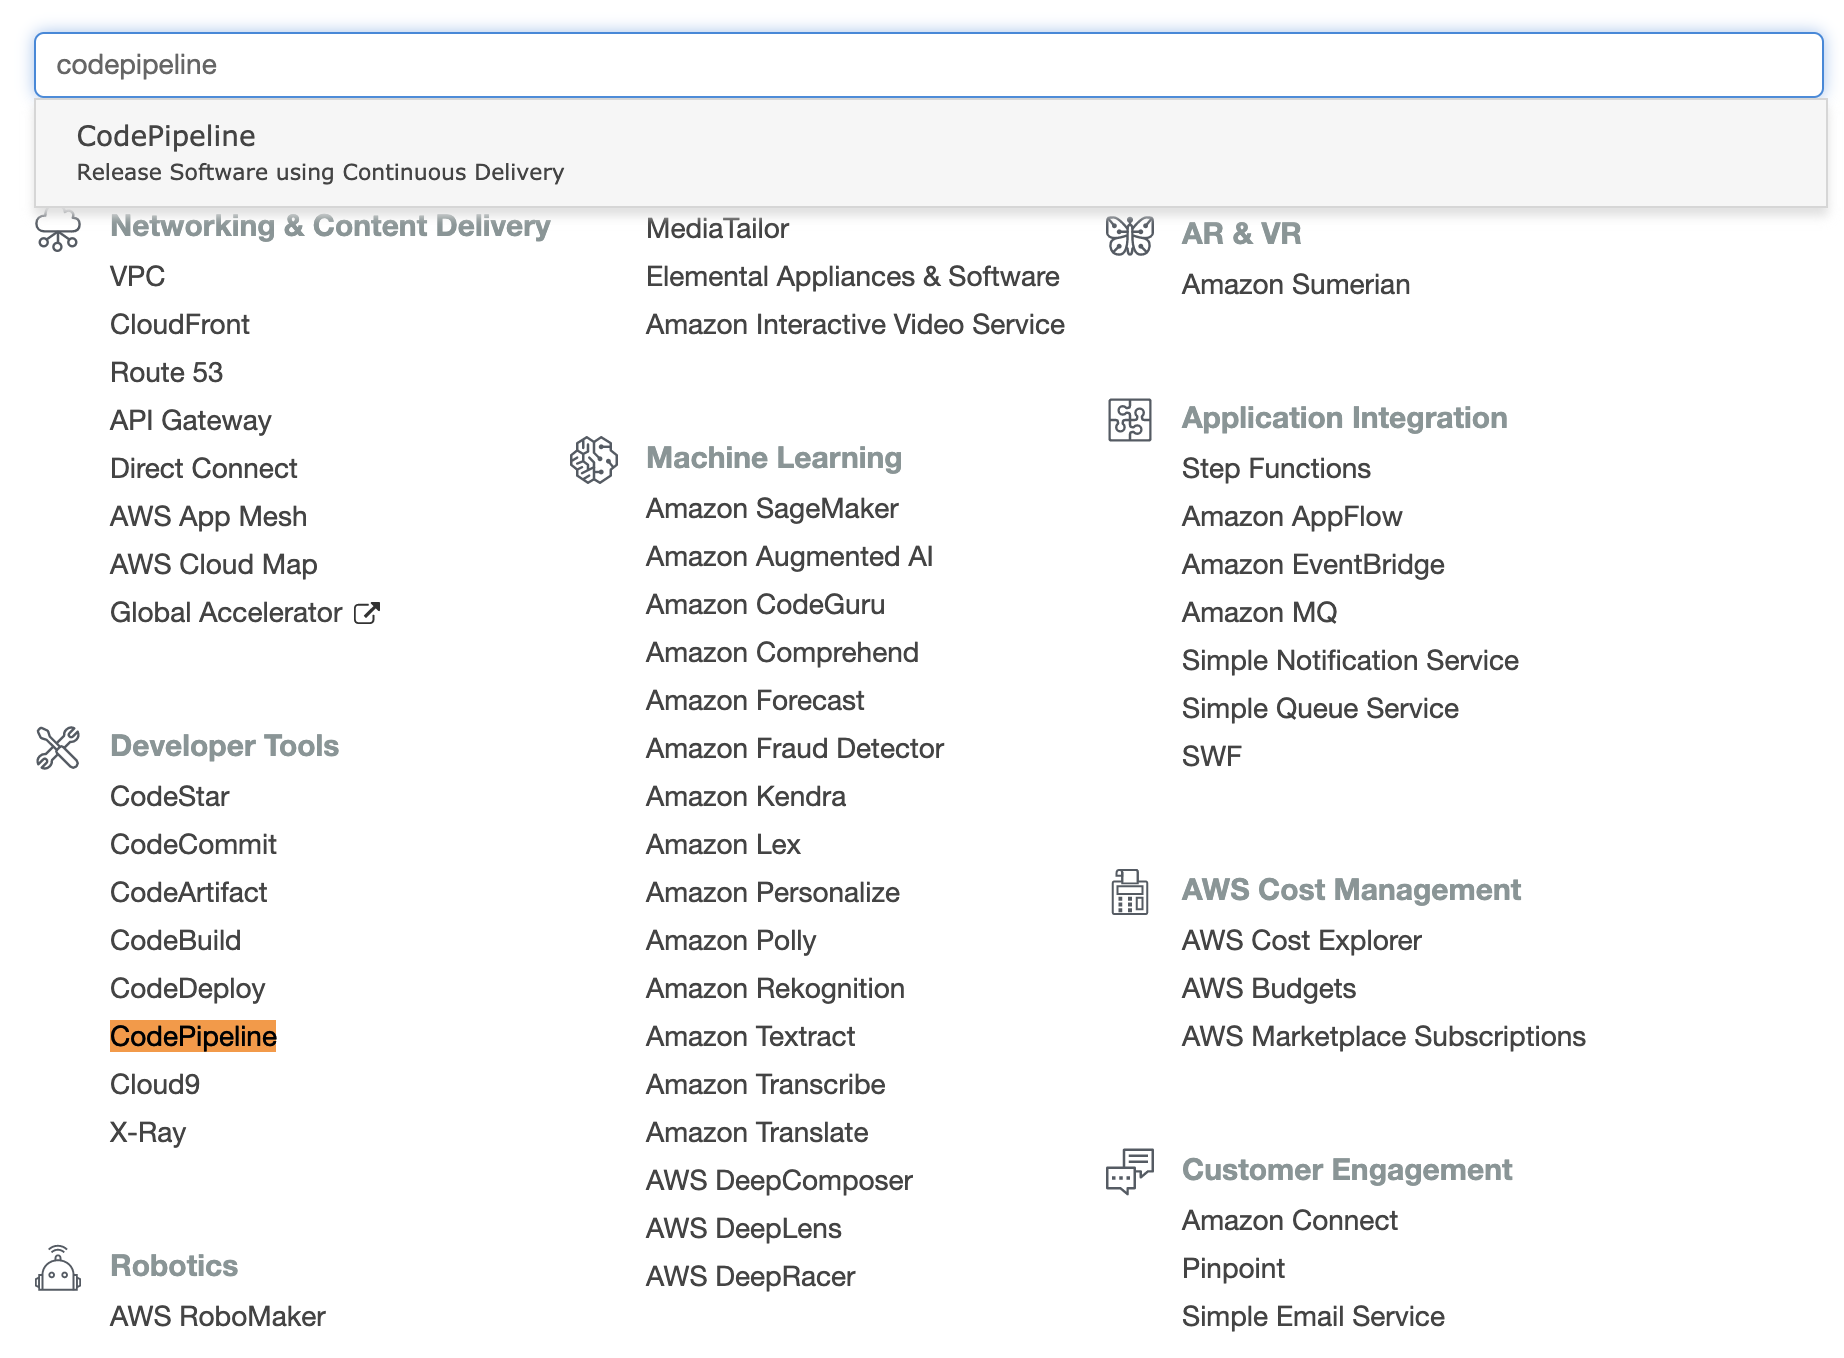The width and height of the screenshot is (1844, 1358).
Task: Open Amazon CodeGuru
Action: pyautogui.click(x=765, y=604)
